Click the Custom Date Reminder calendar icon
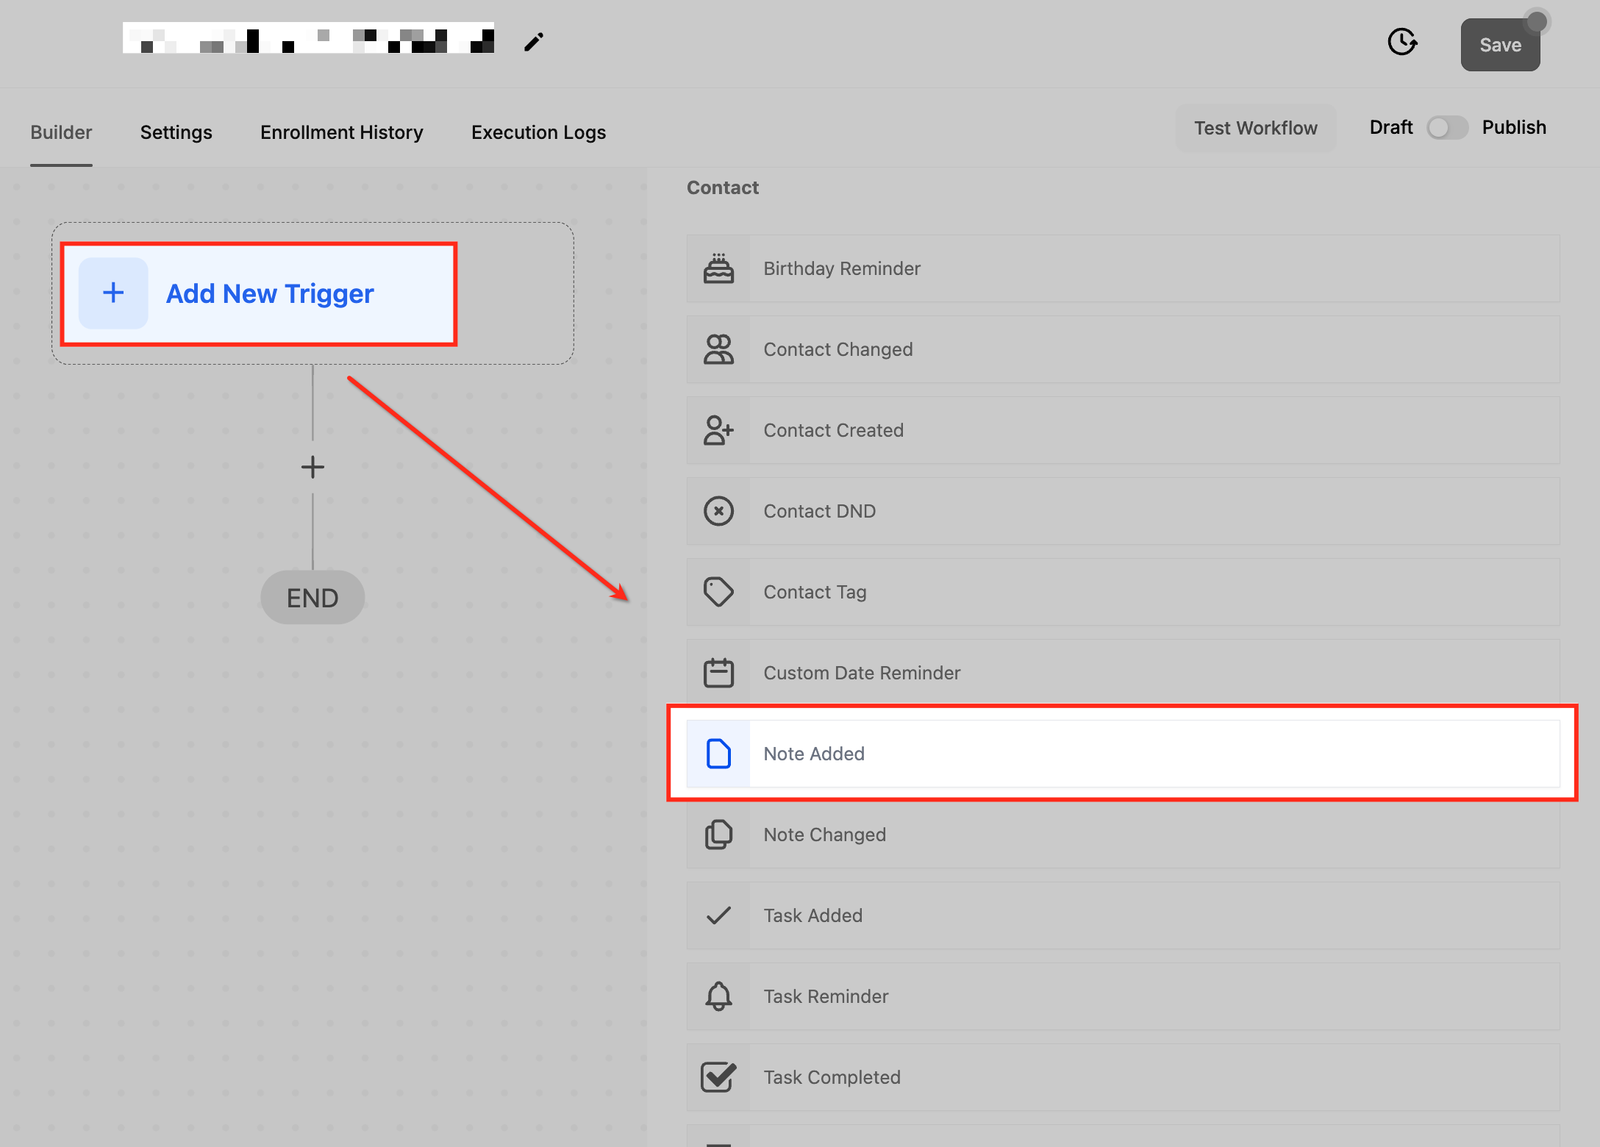This screenshot has width=1600, height=1147. (x=718, y=673)
